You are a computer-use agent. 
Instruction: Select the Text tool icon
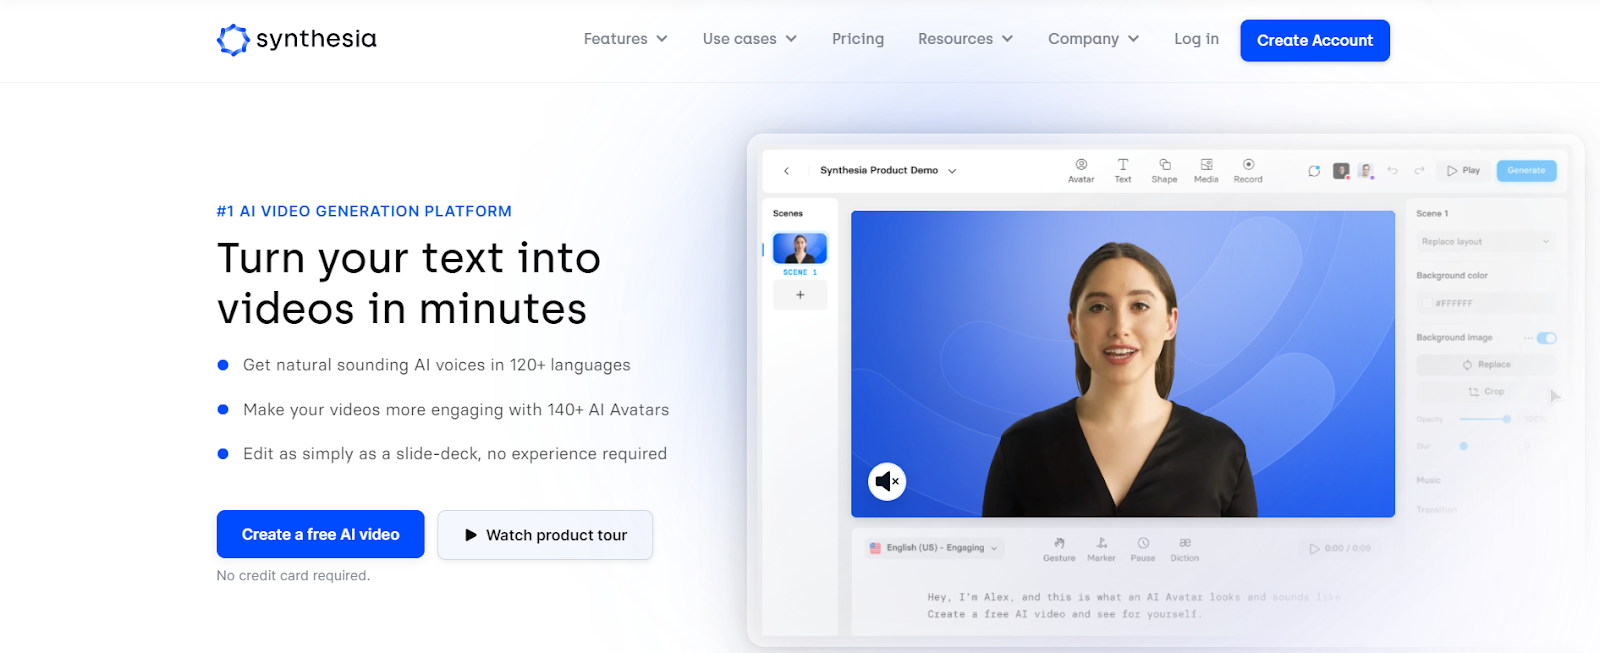[1123, 165]
